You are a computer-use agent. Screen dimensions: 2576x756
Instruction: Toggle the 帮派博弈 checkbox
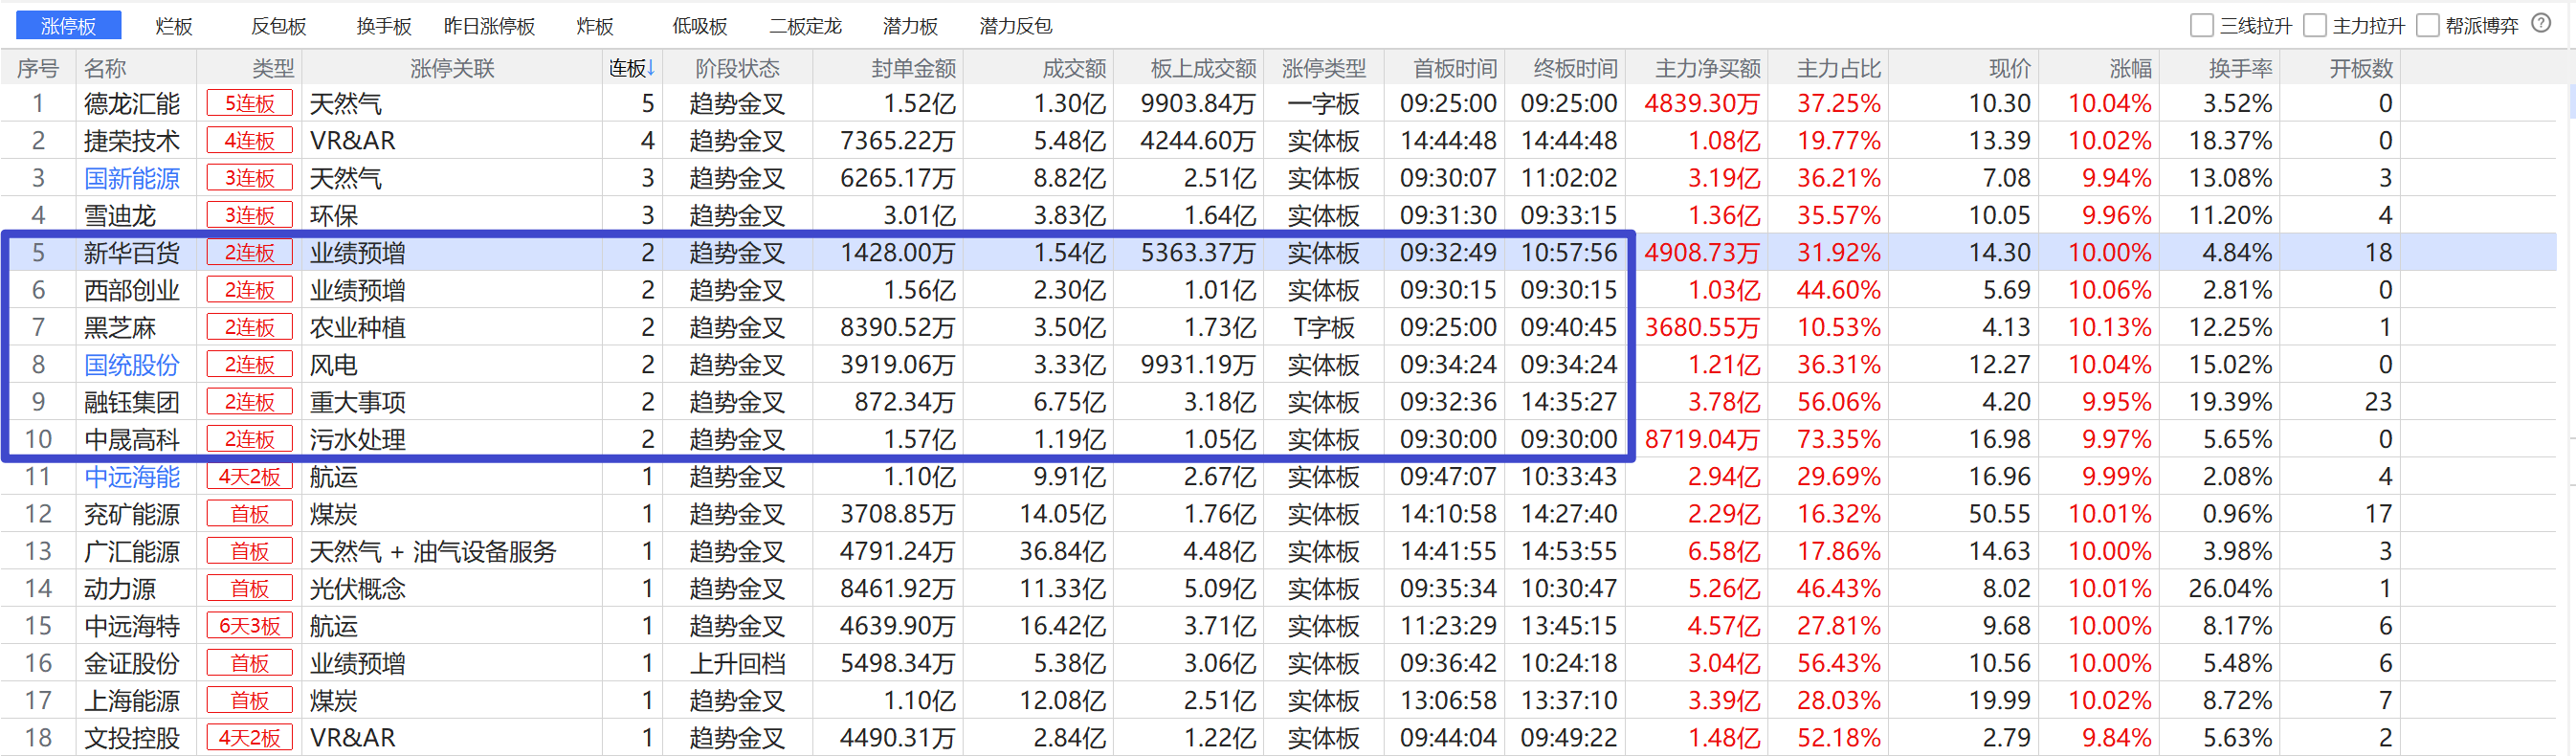[2427, 25]
